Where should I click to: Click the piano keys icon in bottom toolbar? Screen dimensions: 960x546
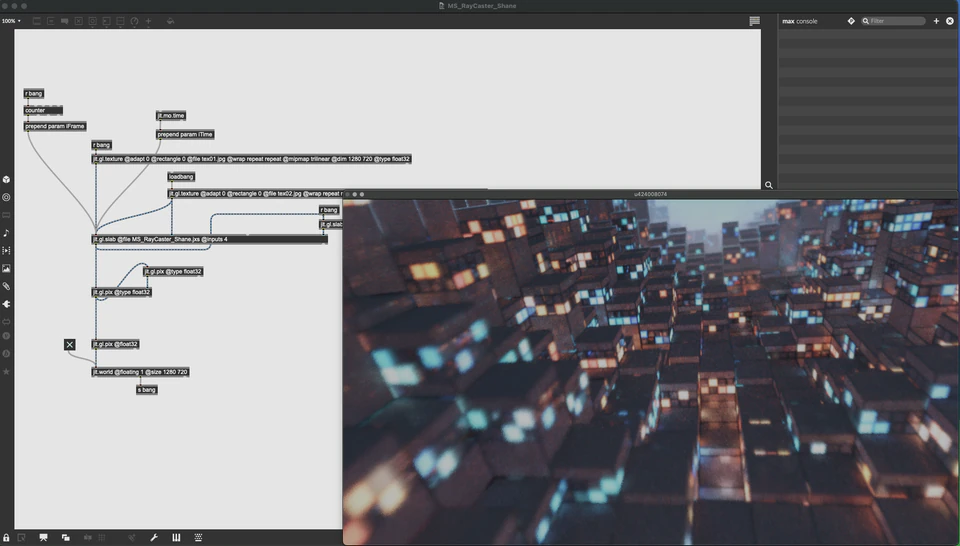(x=176, y=537)
